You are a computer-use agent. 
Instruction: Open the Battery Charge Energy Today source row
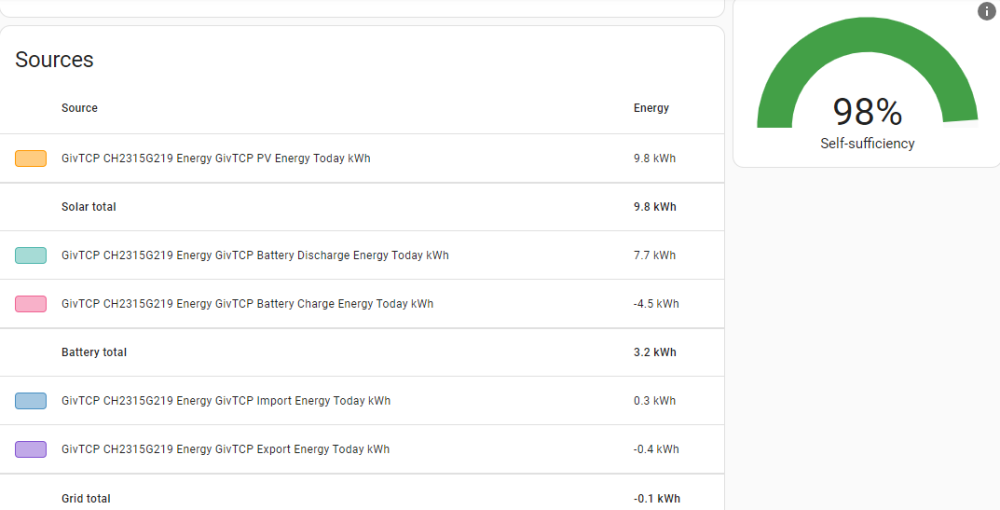362,303
